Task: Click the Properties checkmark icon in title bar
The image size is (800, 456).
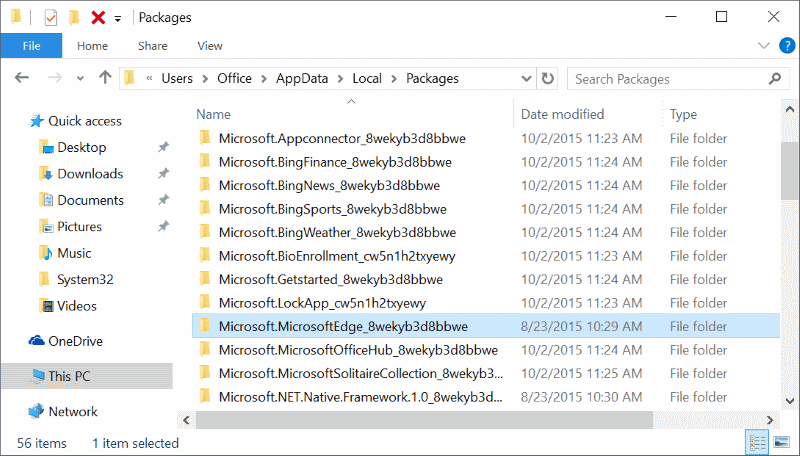Action: (x=51, y=17)
